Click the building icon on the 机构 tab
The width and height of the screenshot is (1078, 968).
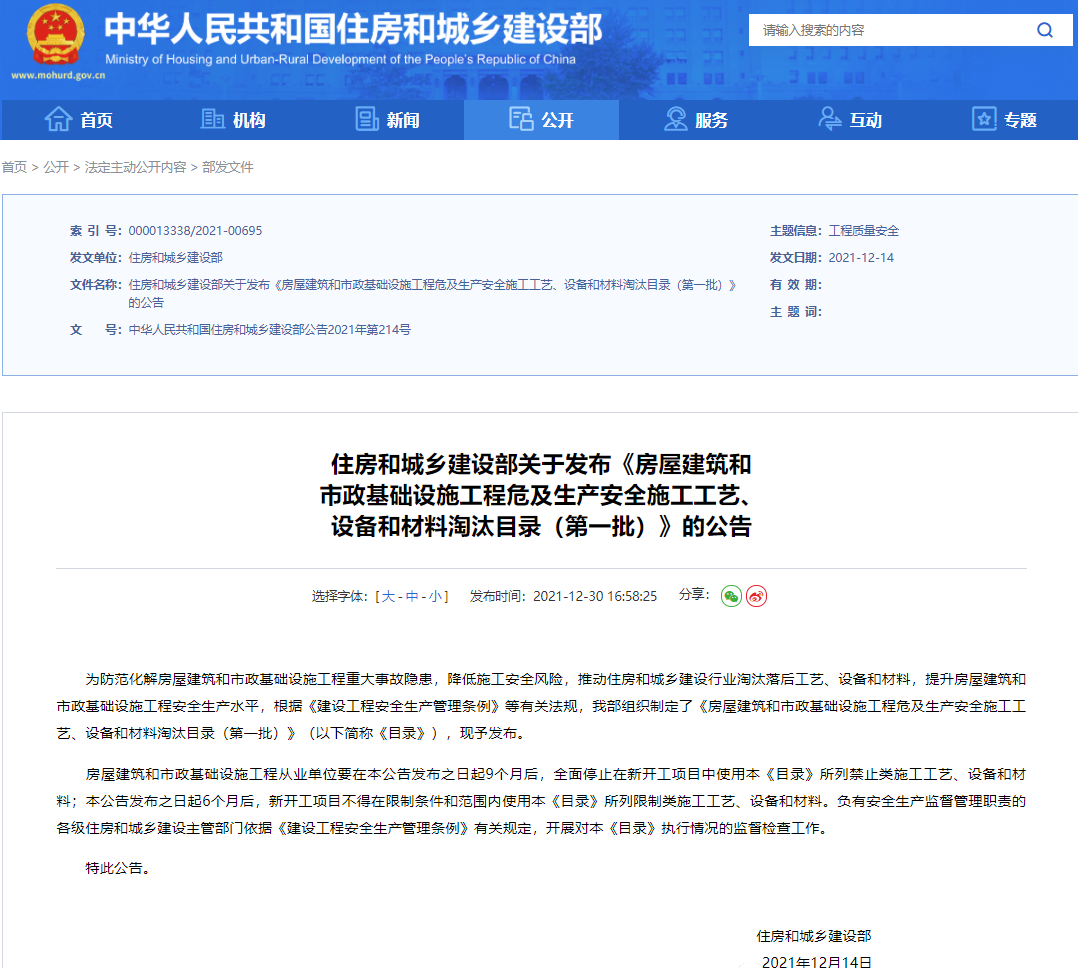(213, 119)
